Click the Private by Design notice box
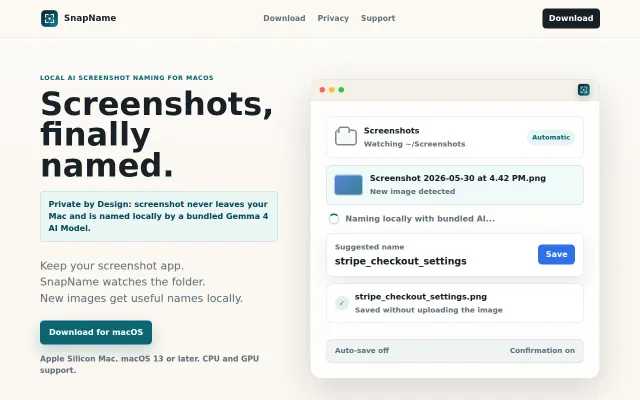This screenshot has height=400, width=640. pyautogui.click(x=159, y=216)
